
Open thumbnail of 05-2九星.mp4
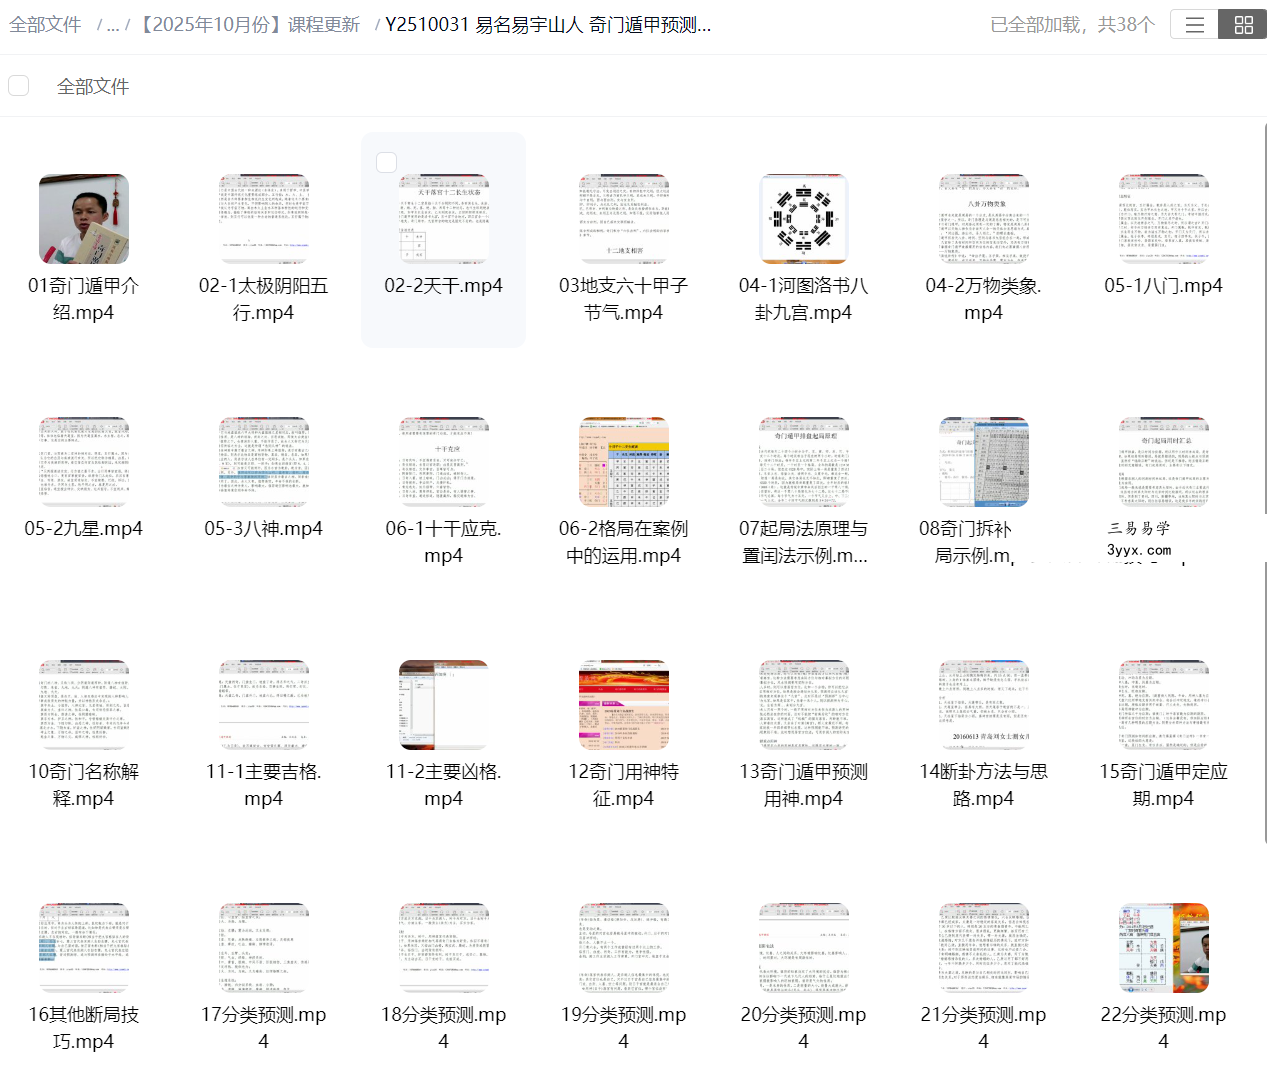(x=84, y=462)
